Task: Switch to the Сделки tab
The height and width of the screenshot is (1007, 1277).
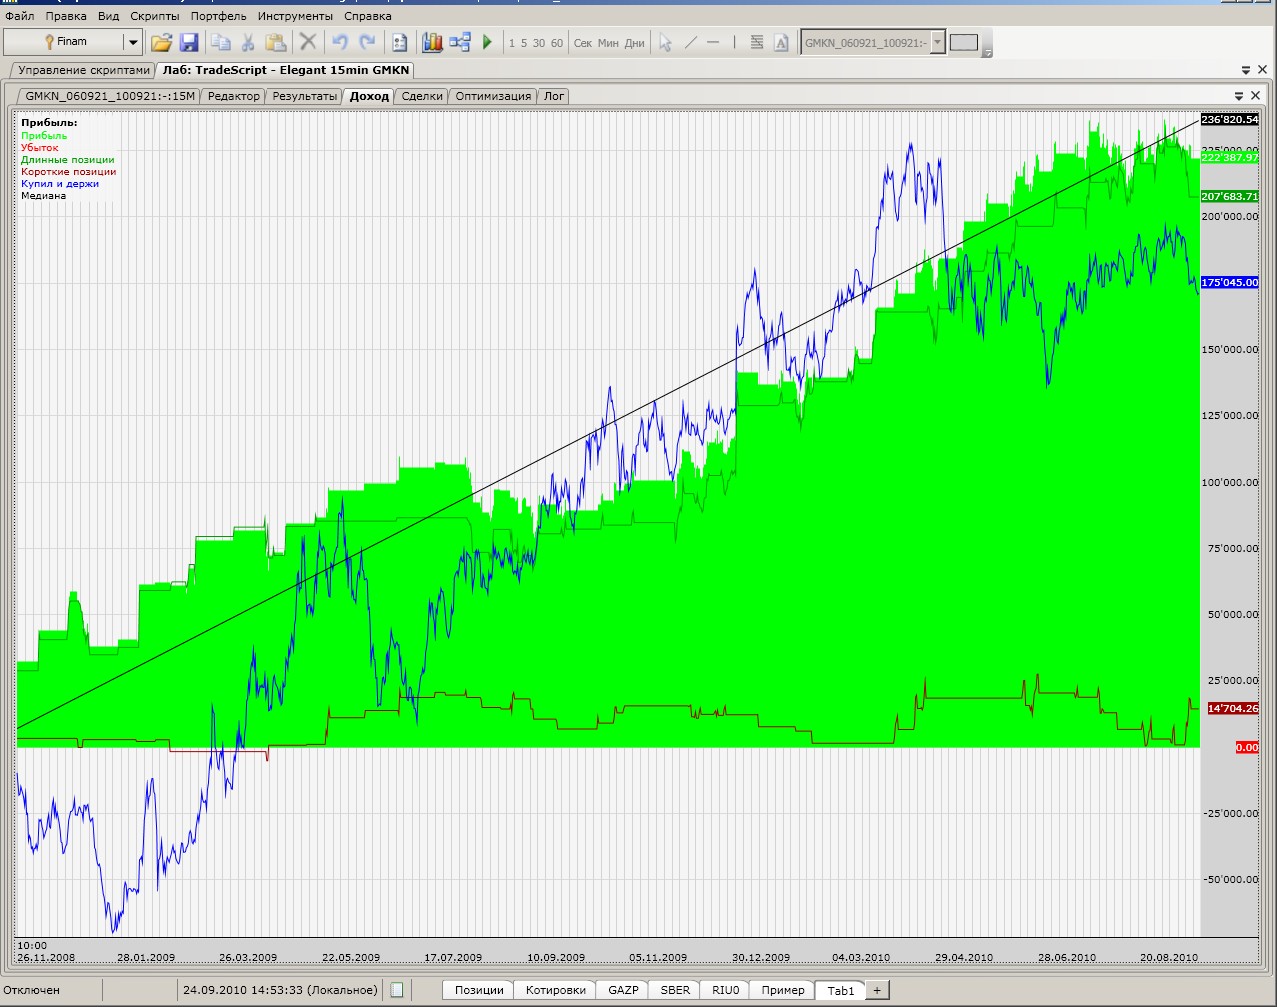Action: tap(422, 96)
